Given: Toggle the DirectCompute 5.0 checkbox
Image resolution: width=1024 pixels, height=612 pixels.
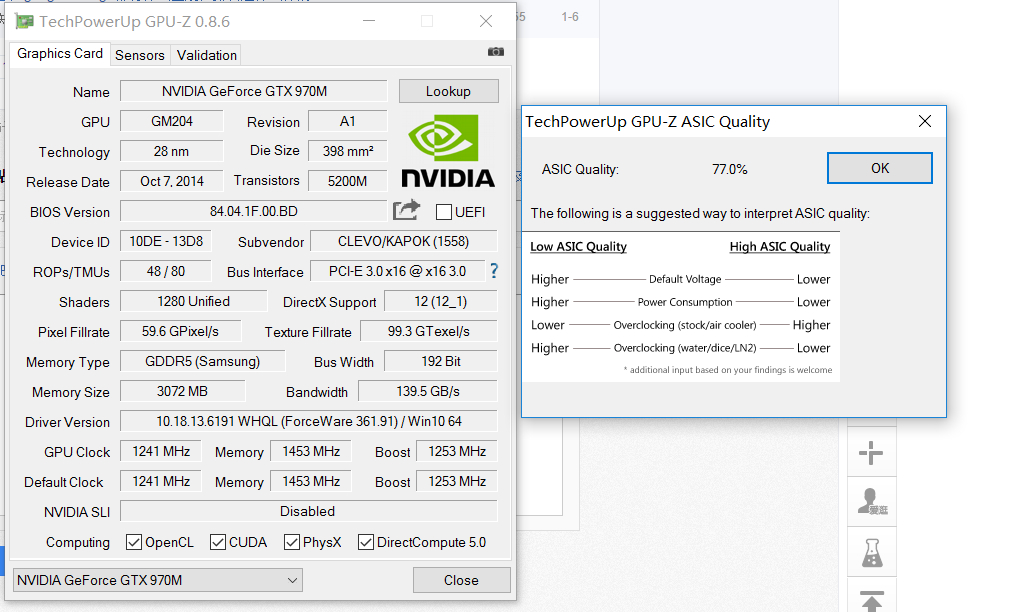Looking at the screenshot, I should (366, 542).
